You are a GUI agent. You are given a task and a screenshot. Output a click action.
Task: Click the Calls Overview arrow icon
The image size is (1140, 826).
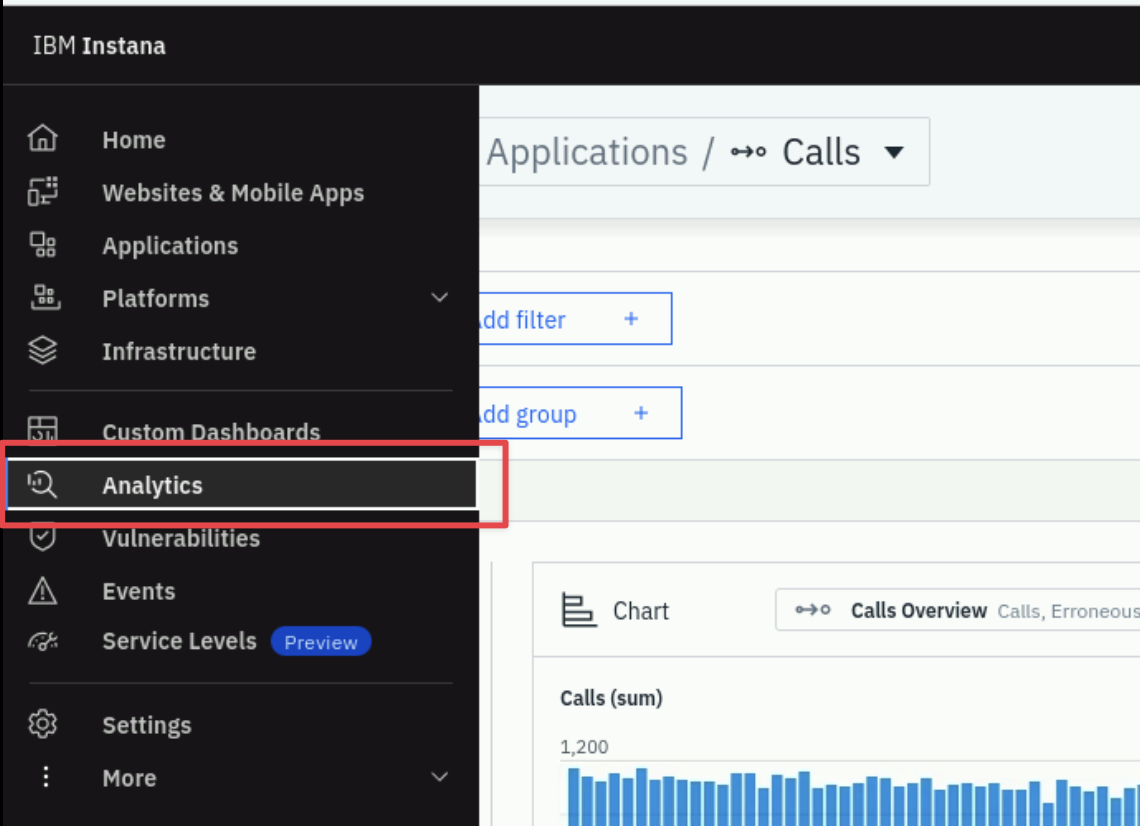click(813, 609)
